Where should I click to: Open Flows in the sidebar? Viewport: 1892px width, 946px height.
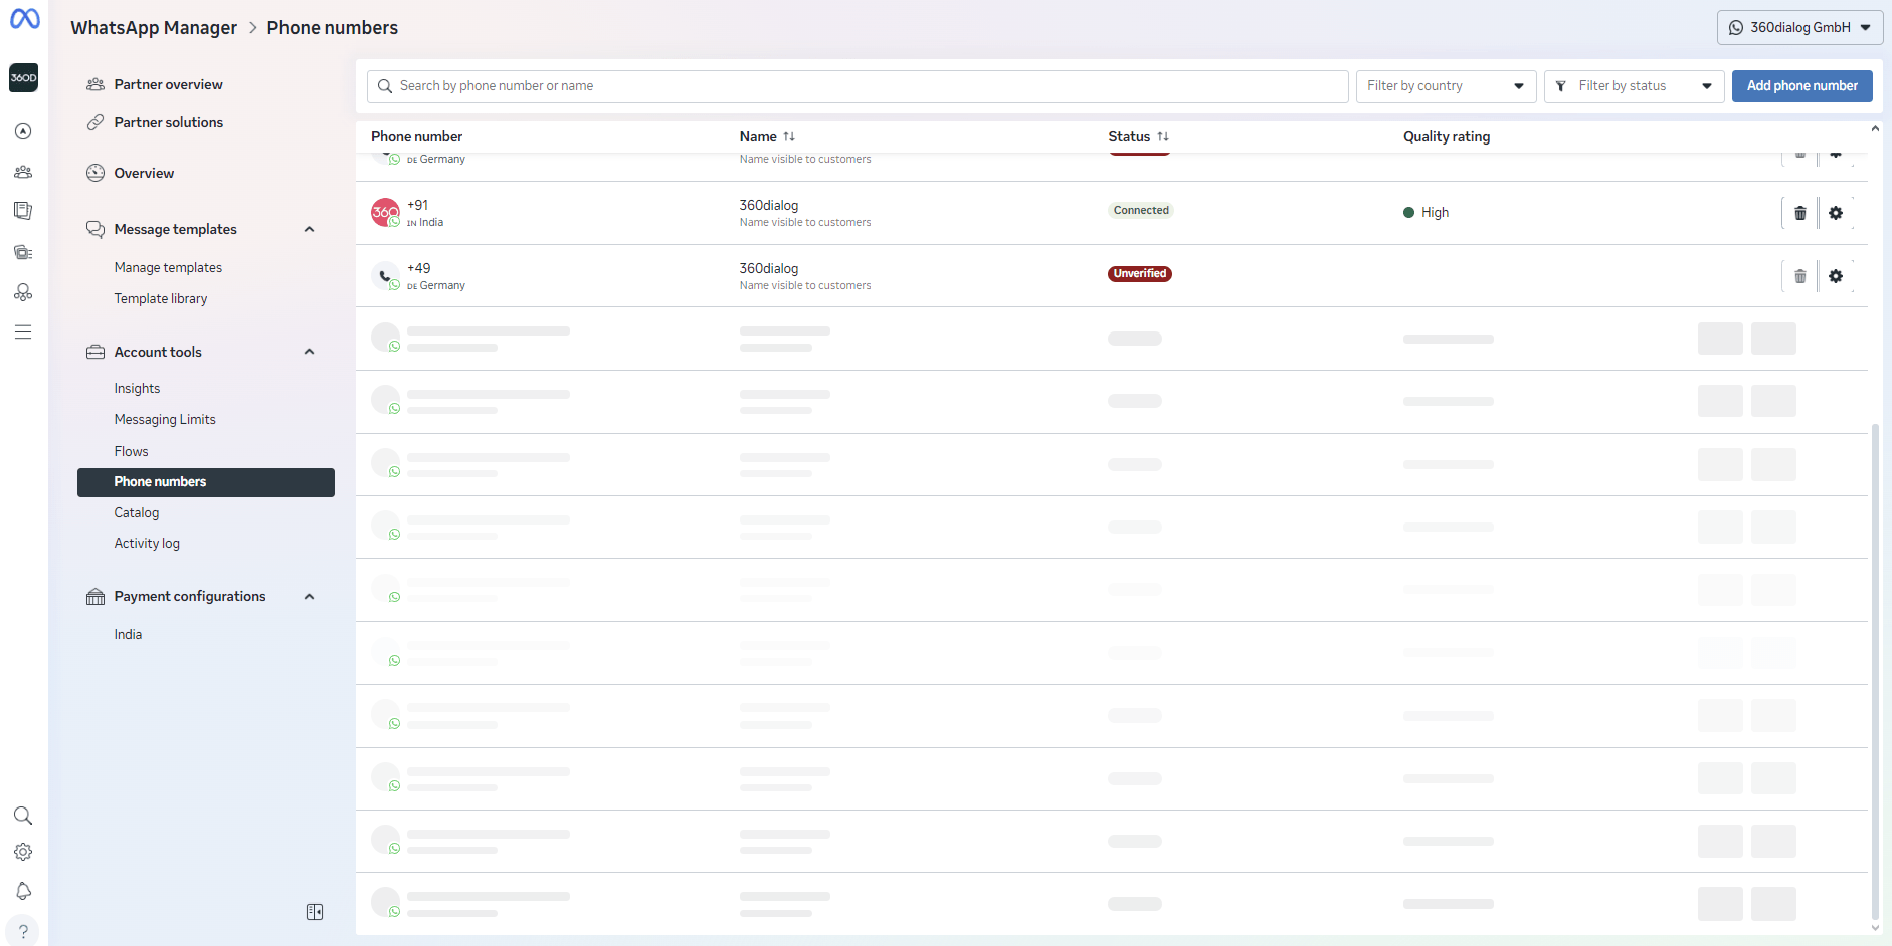click(131, 451)
